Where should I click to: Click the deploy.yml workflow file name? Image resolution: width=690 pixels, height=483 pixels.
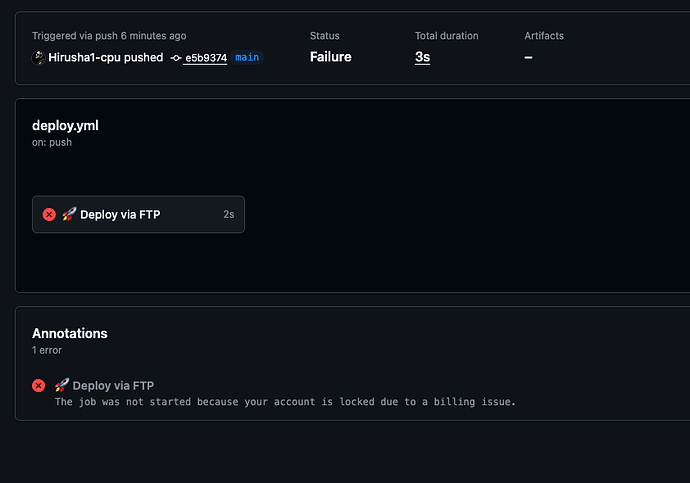point(65,126)
